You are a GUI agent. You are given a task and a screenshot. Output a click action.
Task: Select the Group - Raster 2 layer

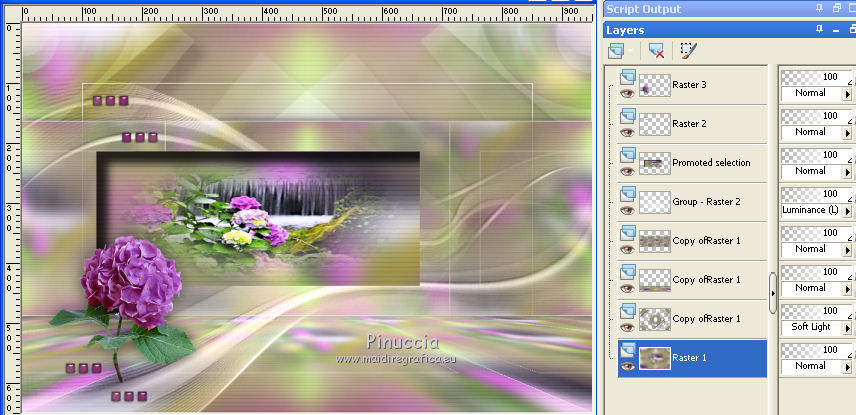(706, 201)
